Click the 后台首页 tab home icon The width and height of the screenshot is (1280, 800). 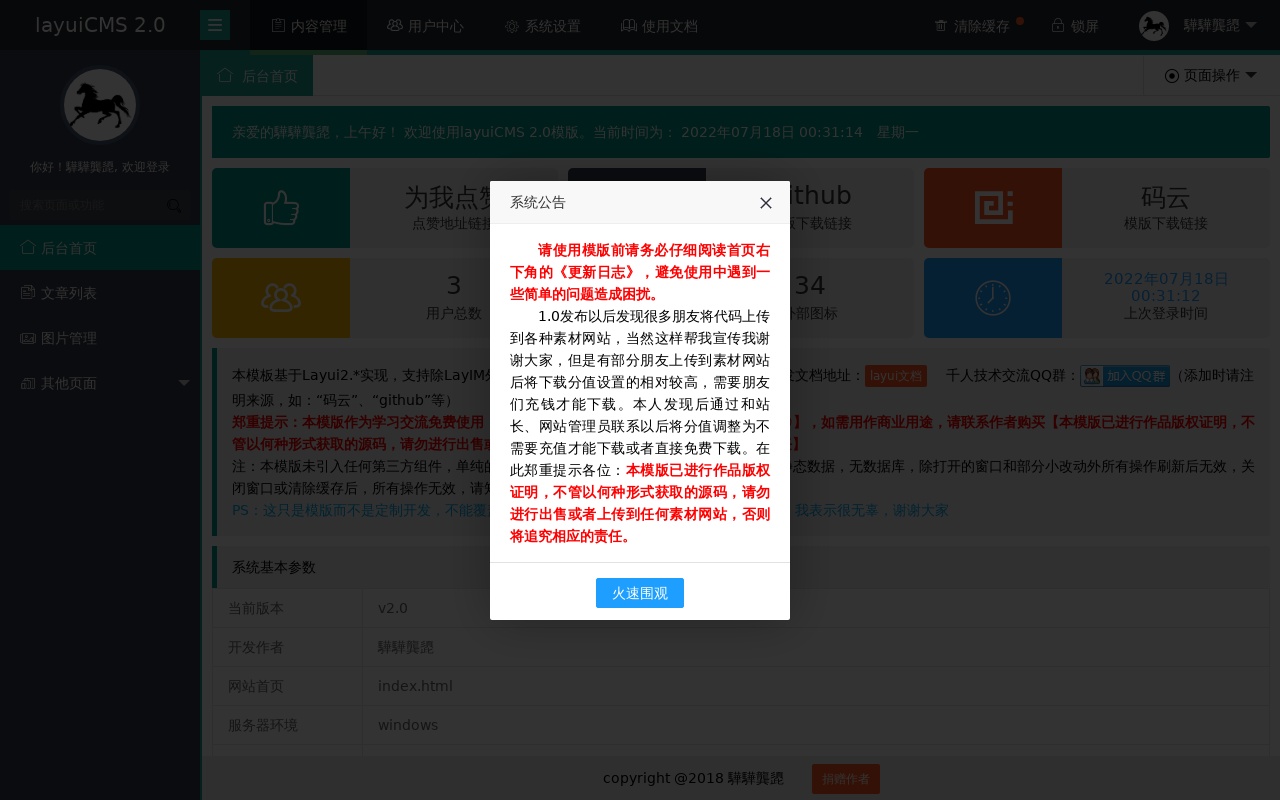pos(225,75)
